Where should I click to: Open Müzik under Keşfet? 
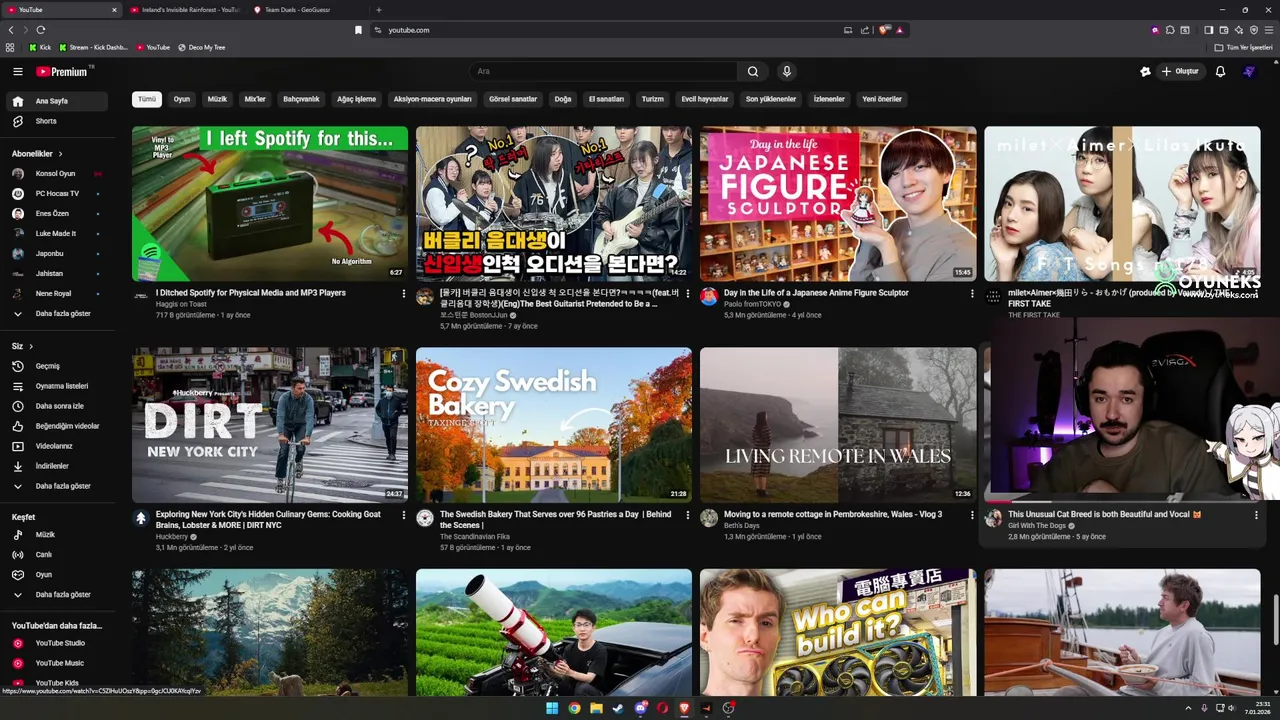[57, 535]
